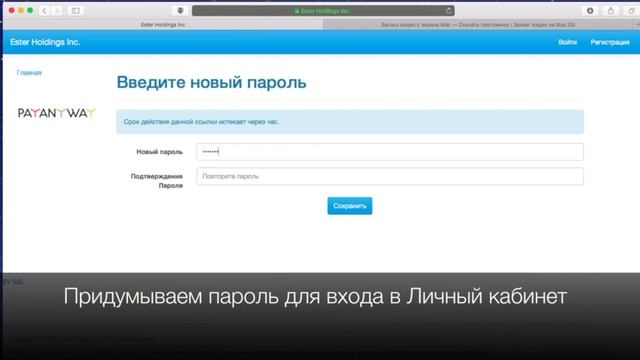Click the Safari share icon
The height and width of the screenshot is (360, 640).
pyautogui.click(x=611, y=11)
